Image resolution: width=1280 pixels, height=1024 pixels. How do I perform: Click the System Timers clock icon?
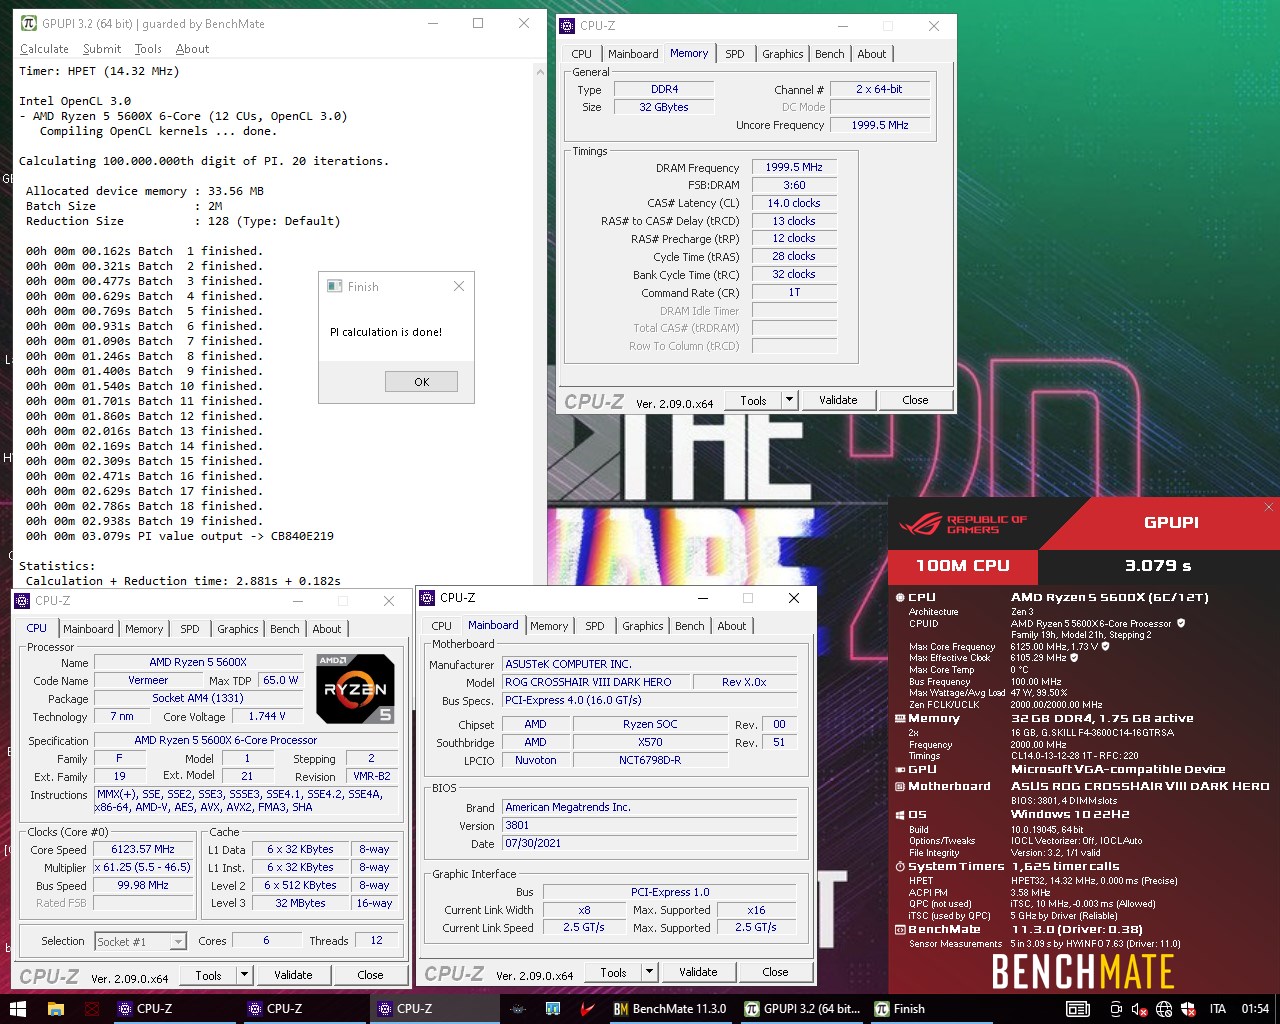[x=900, y=866]
